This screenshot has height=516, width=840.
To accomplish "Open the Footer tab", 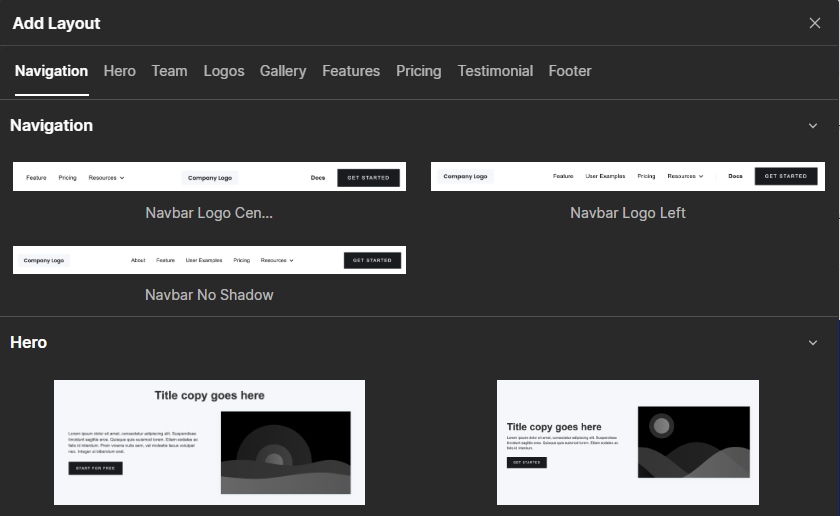I will (x=570, y=71).
